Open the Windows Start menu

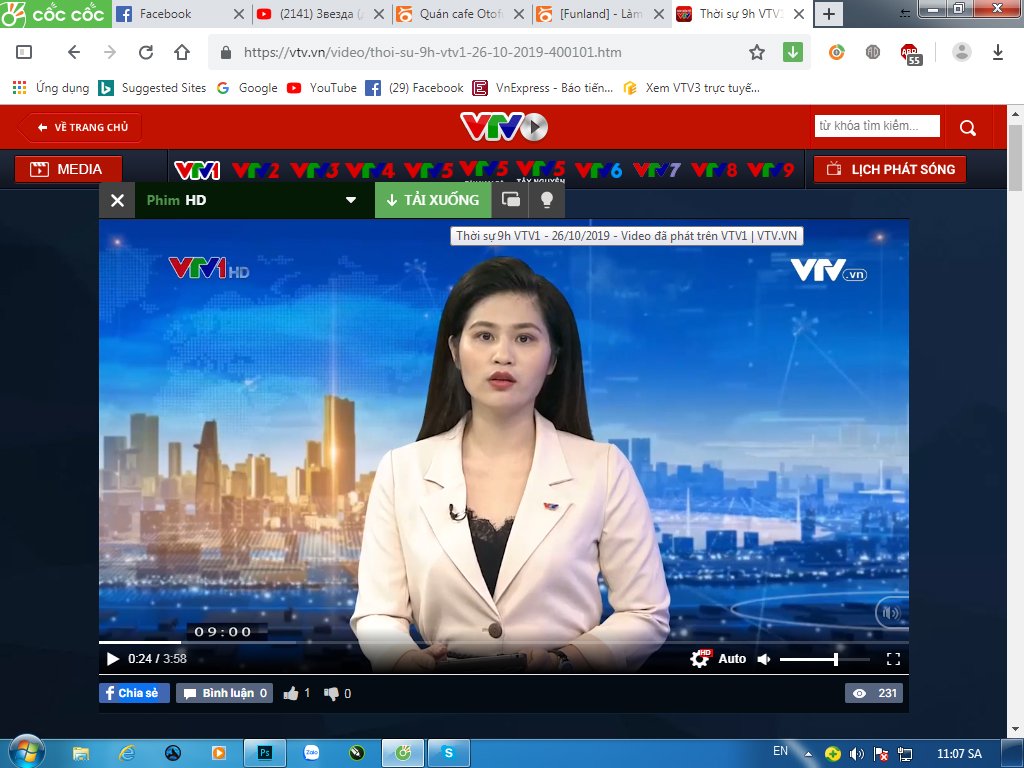[x=27, y=753]
